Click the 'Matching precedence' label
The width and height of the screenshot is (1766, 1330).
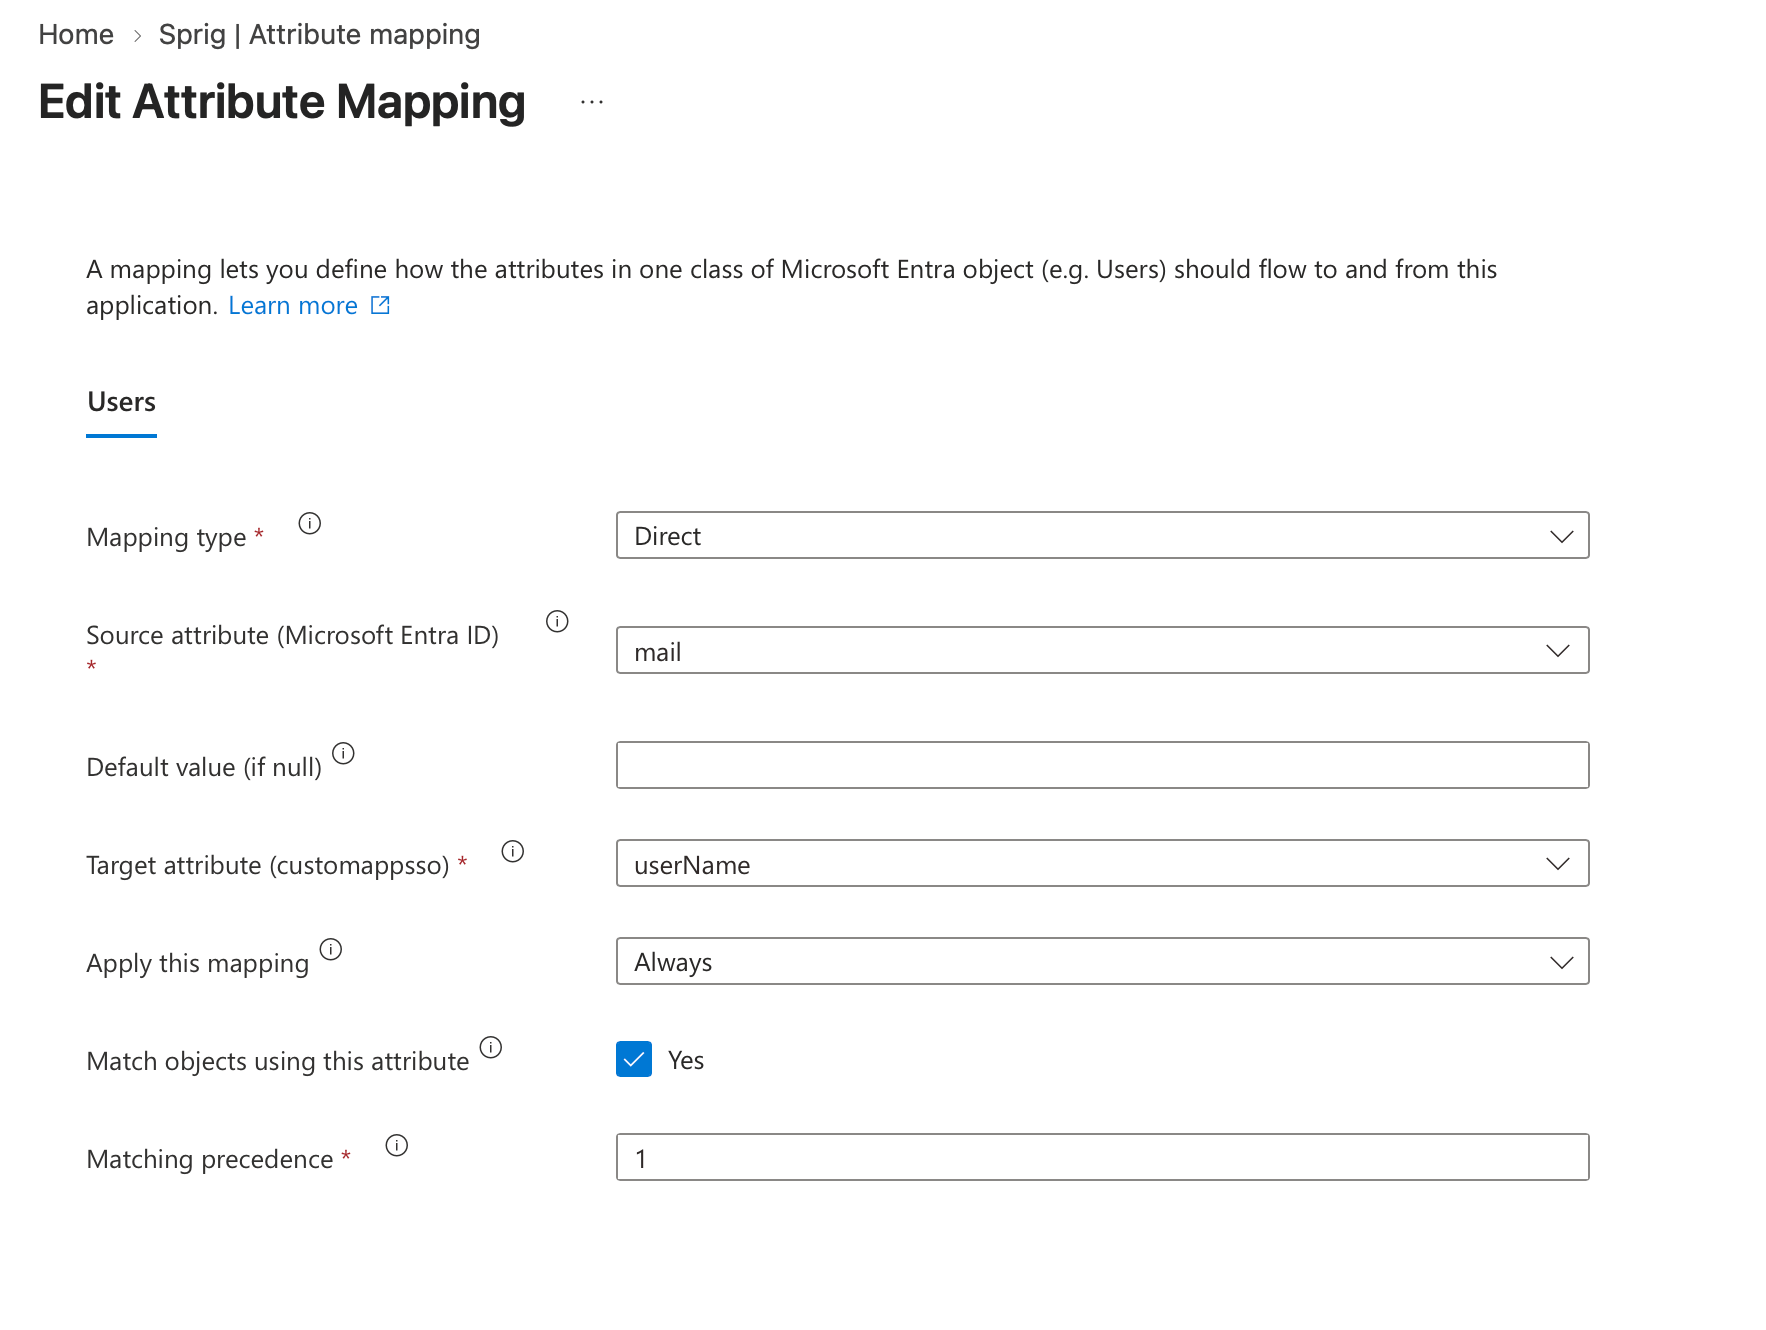[x=210, y=1159]
